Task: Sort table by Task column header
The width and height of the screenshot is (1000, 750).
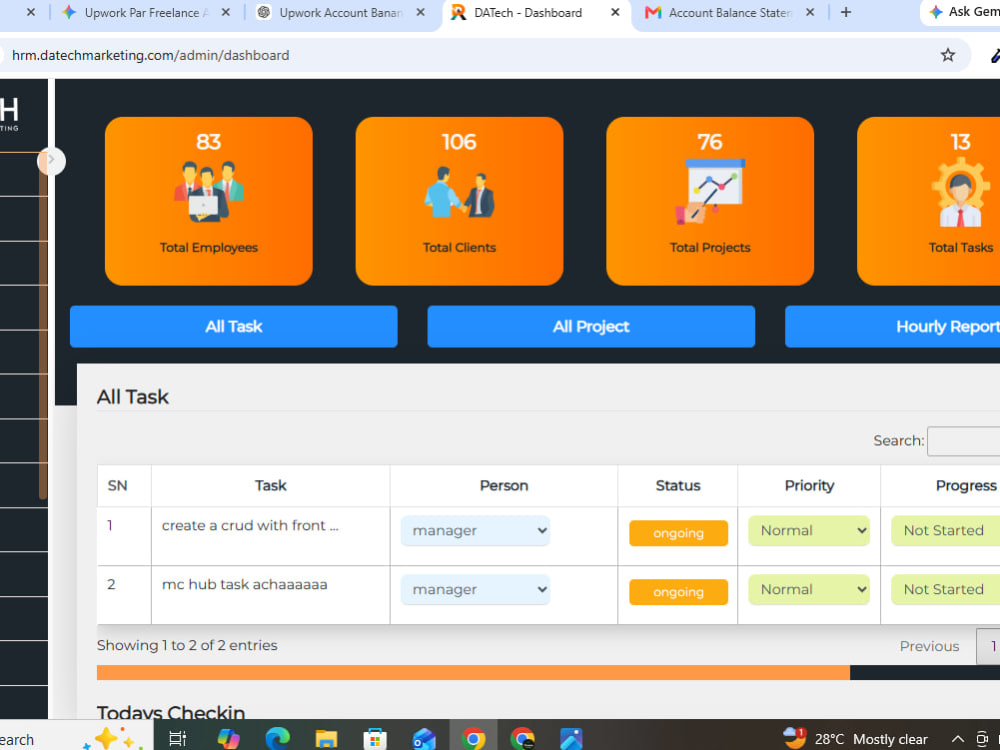Action: coord(270,486)
